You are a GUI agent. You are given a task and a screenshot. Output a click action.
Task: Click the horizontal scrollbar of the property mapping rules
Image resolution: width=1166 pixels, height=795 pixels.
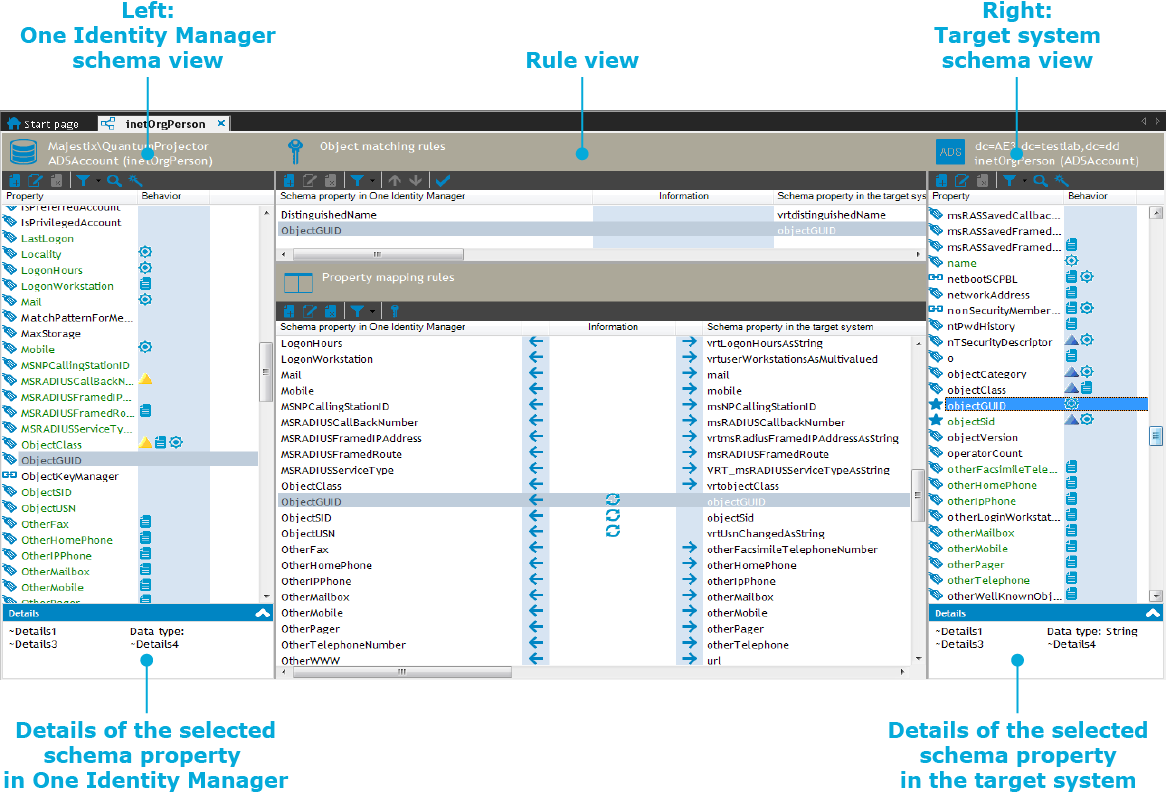(x=402, y=672)
